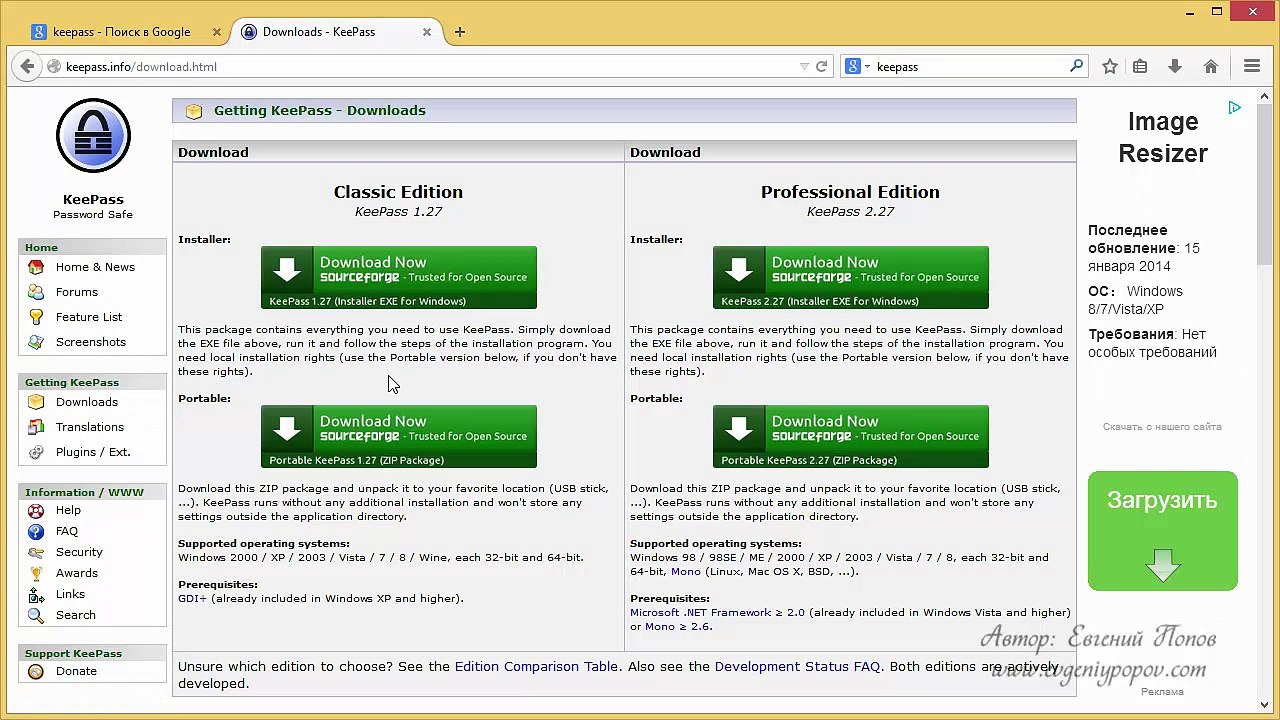Click the Translations sidebar icon

click(x=36, y=427)
